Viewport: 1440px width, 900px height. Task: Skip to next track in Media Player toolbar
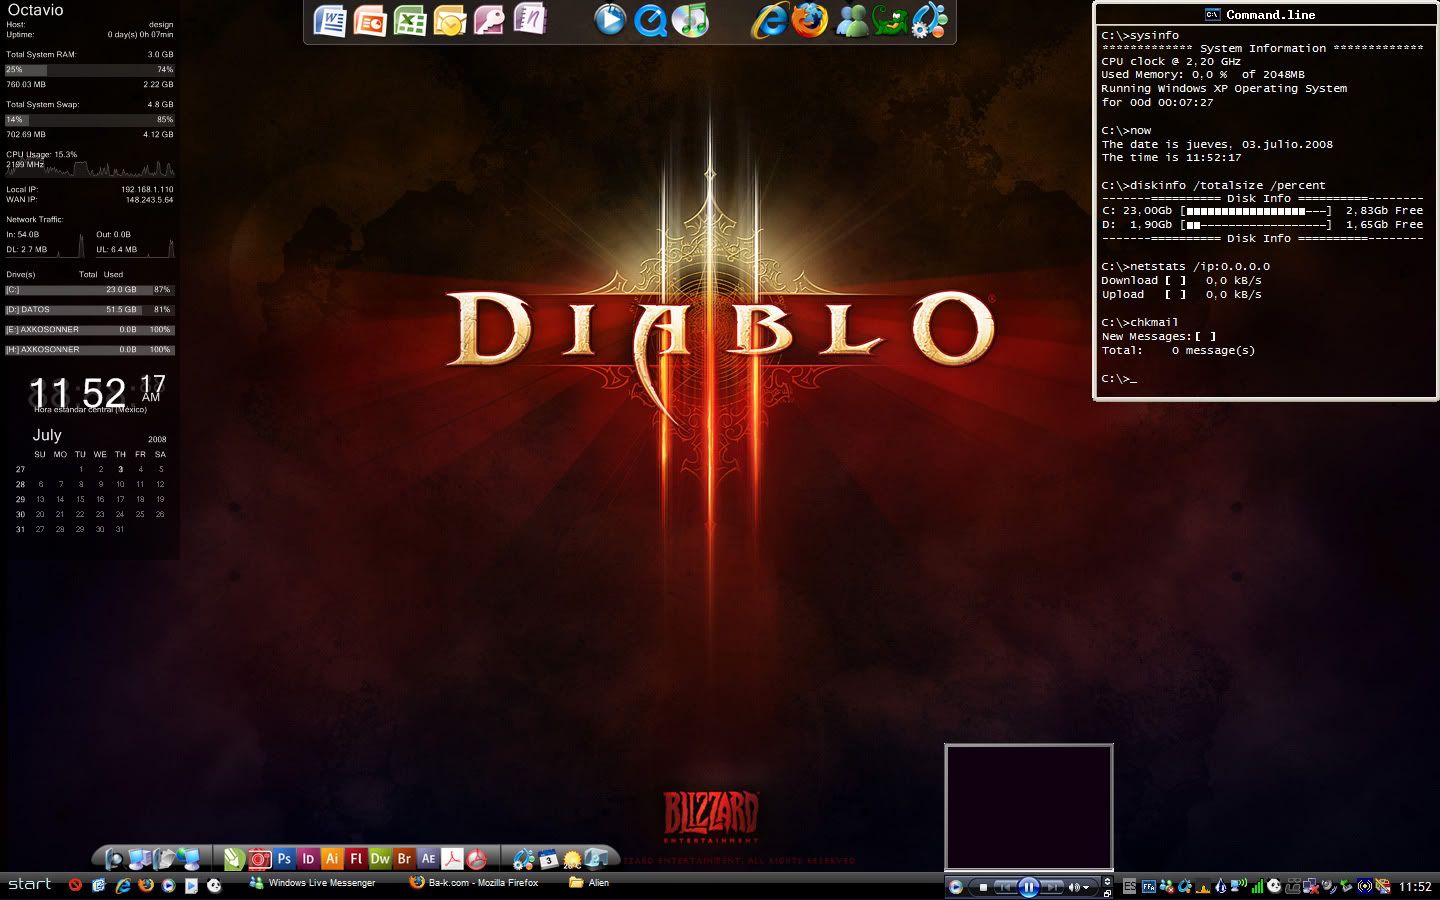(x=1051, y=887)
